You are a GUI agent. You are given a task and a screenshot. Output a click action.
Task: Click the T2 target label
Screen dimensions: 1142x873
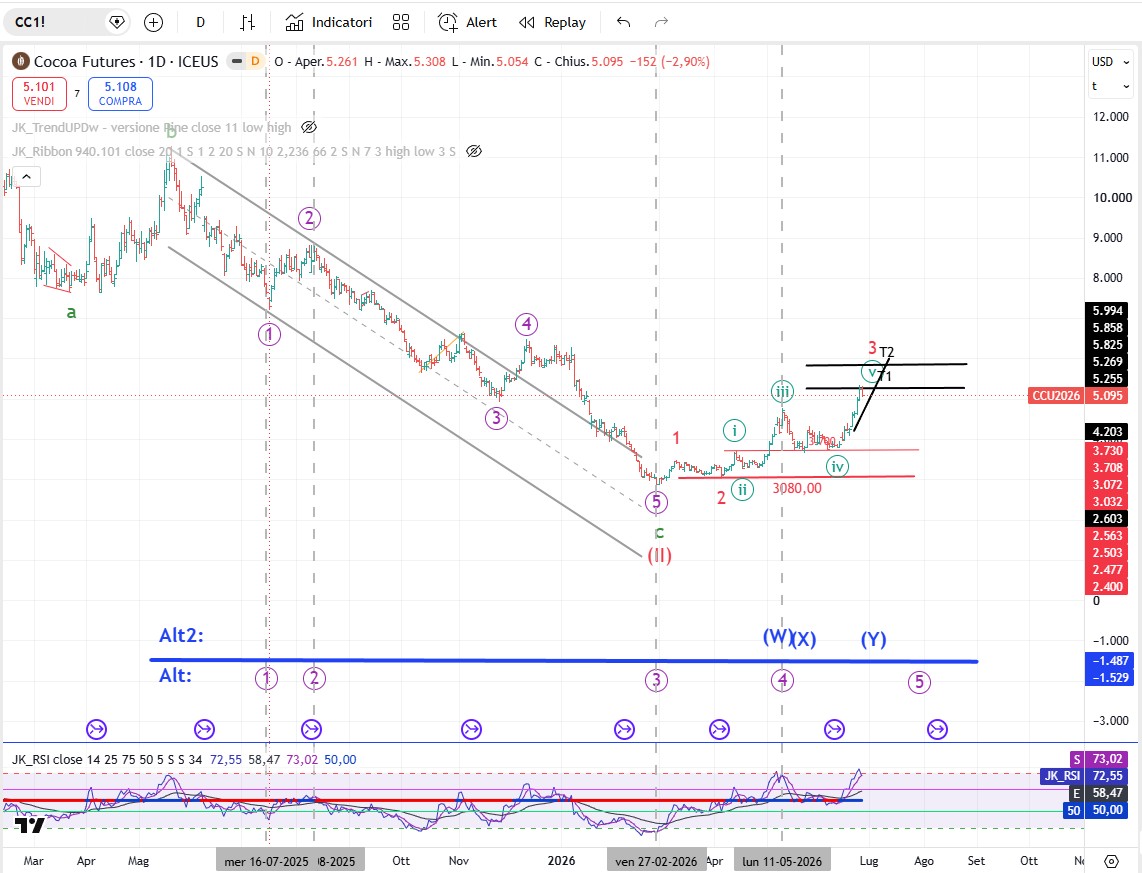886,352
